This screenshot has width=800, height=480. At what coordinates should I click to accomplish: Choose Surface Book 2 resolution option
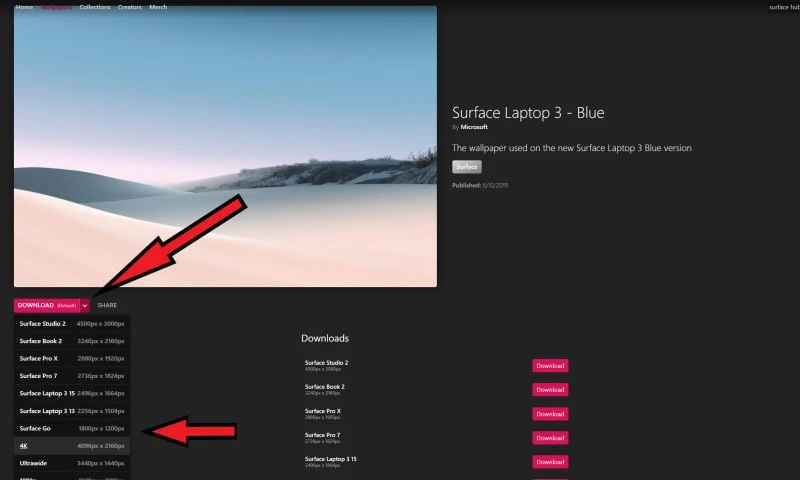pyautogui.click(x=72, y=341)
